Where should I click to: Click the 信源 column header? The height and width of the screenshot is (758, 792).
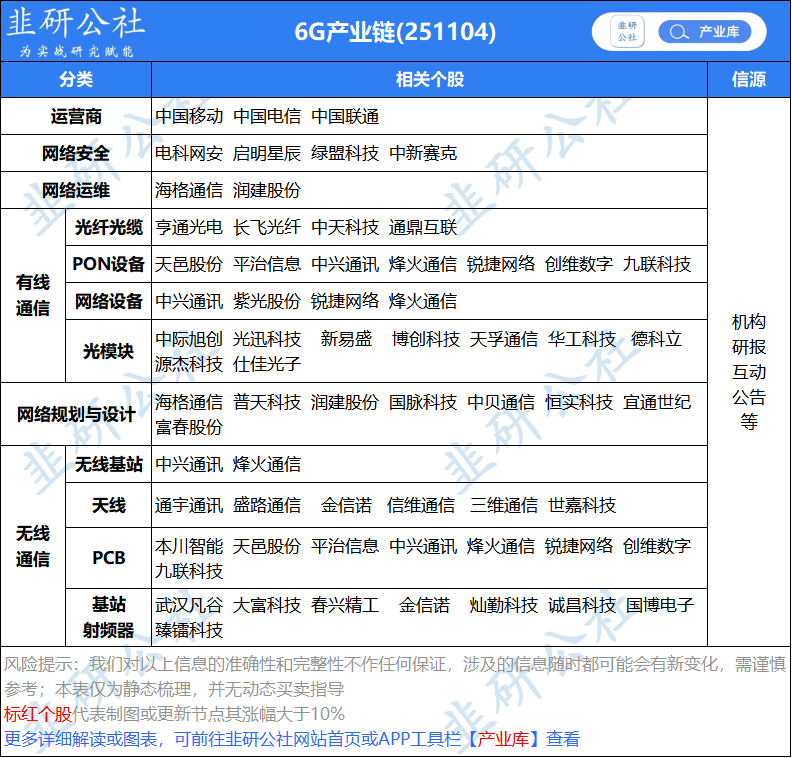749,80
